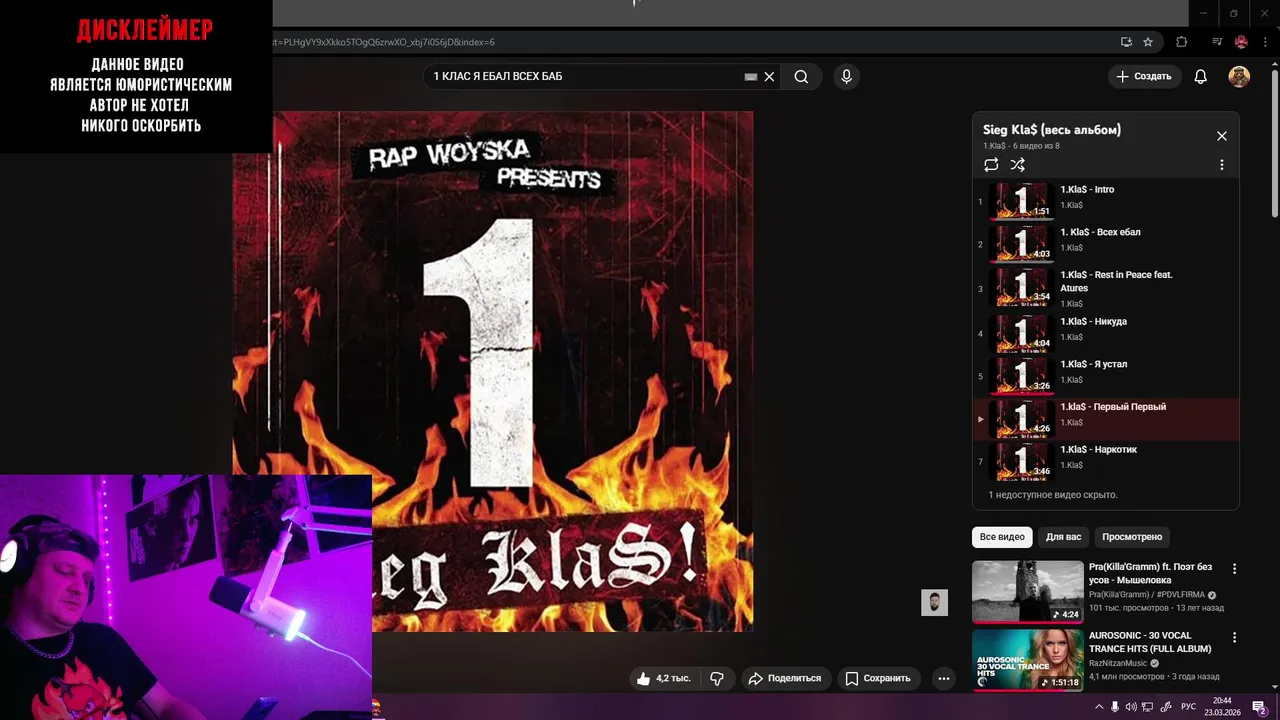This screenshot has height=720, width=1280.
Task: Switch the РУС keyboard language indicator
Action: [1188, 707]
